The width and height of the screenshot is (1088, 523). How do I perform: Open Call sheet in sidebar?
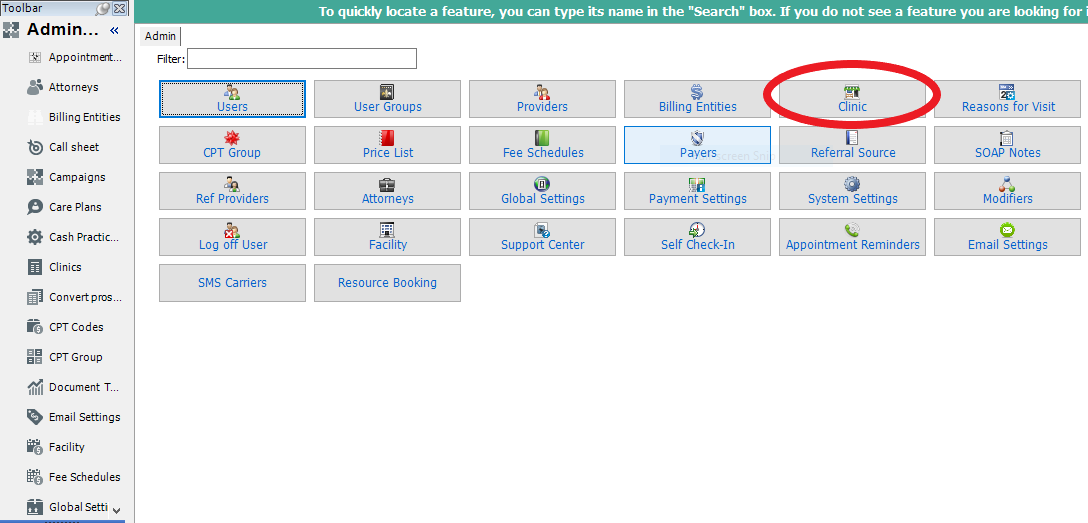(x=73, y=147)
